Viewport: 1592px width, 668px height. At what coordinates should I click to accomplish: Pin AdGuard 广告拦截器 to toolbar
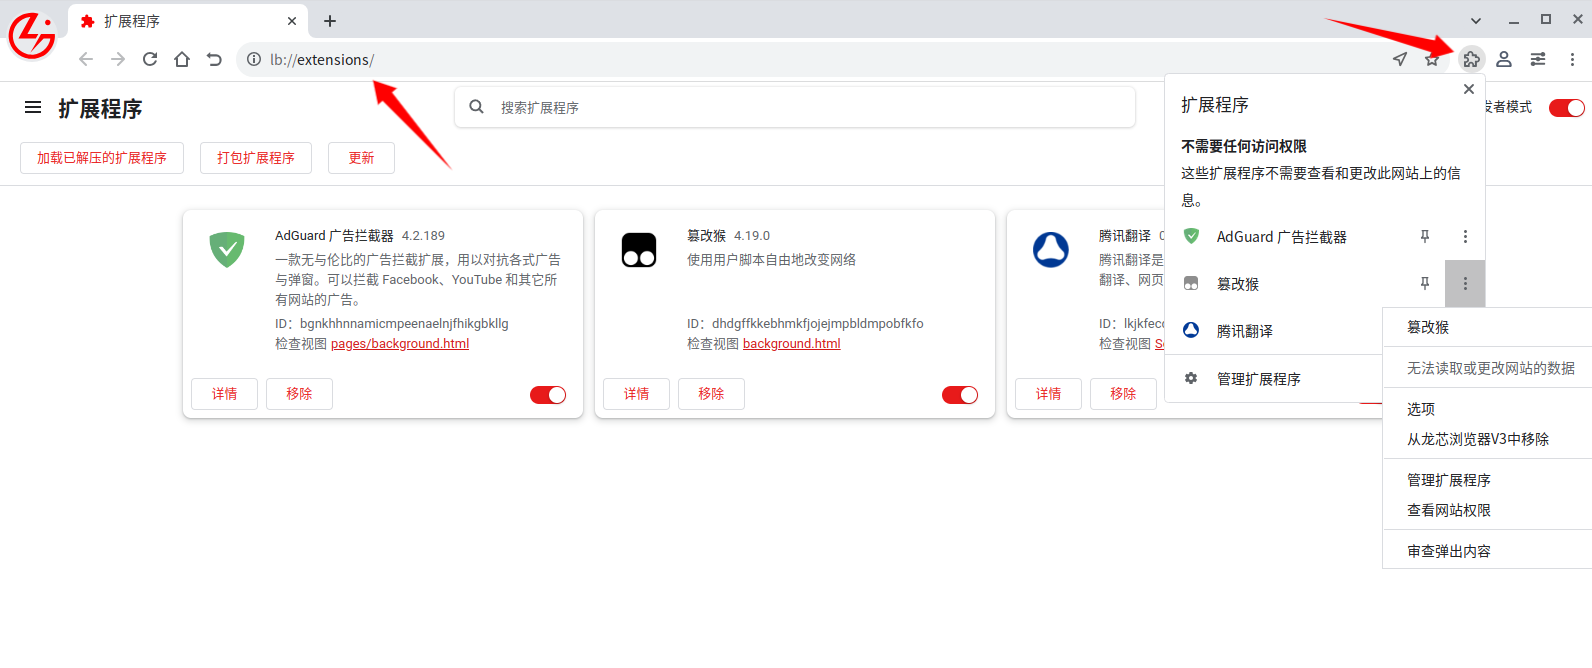click(1425, 237)
